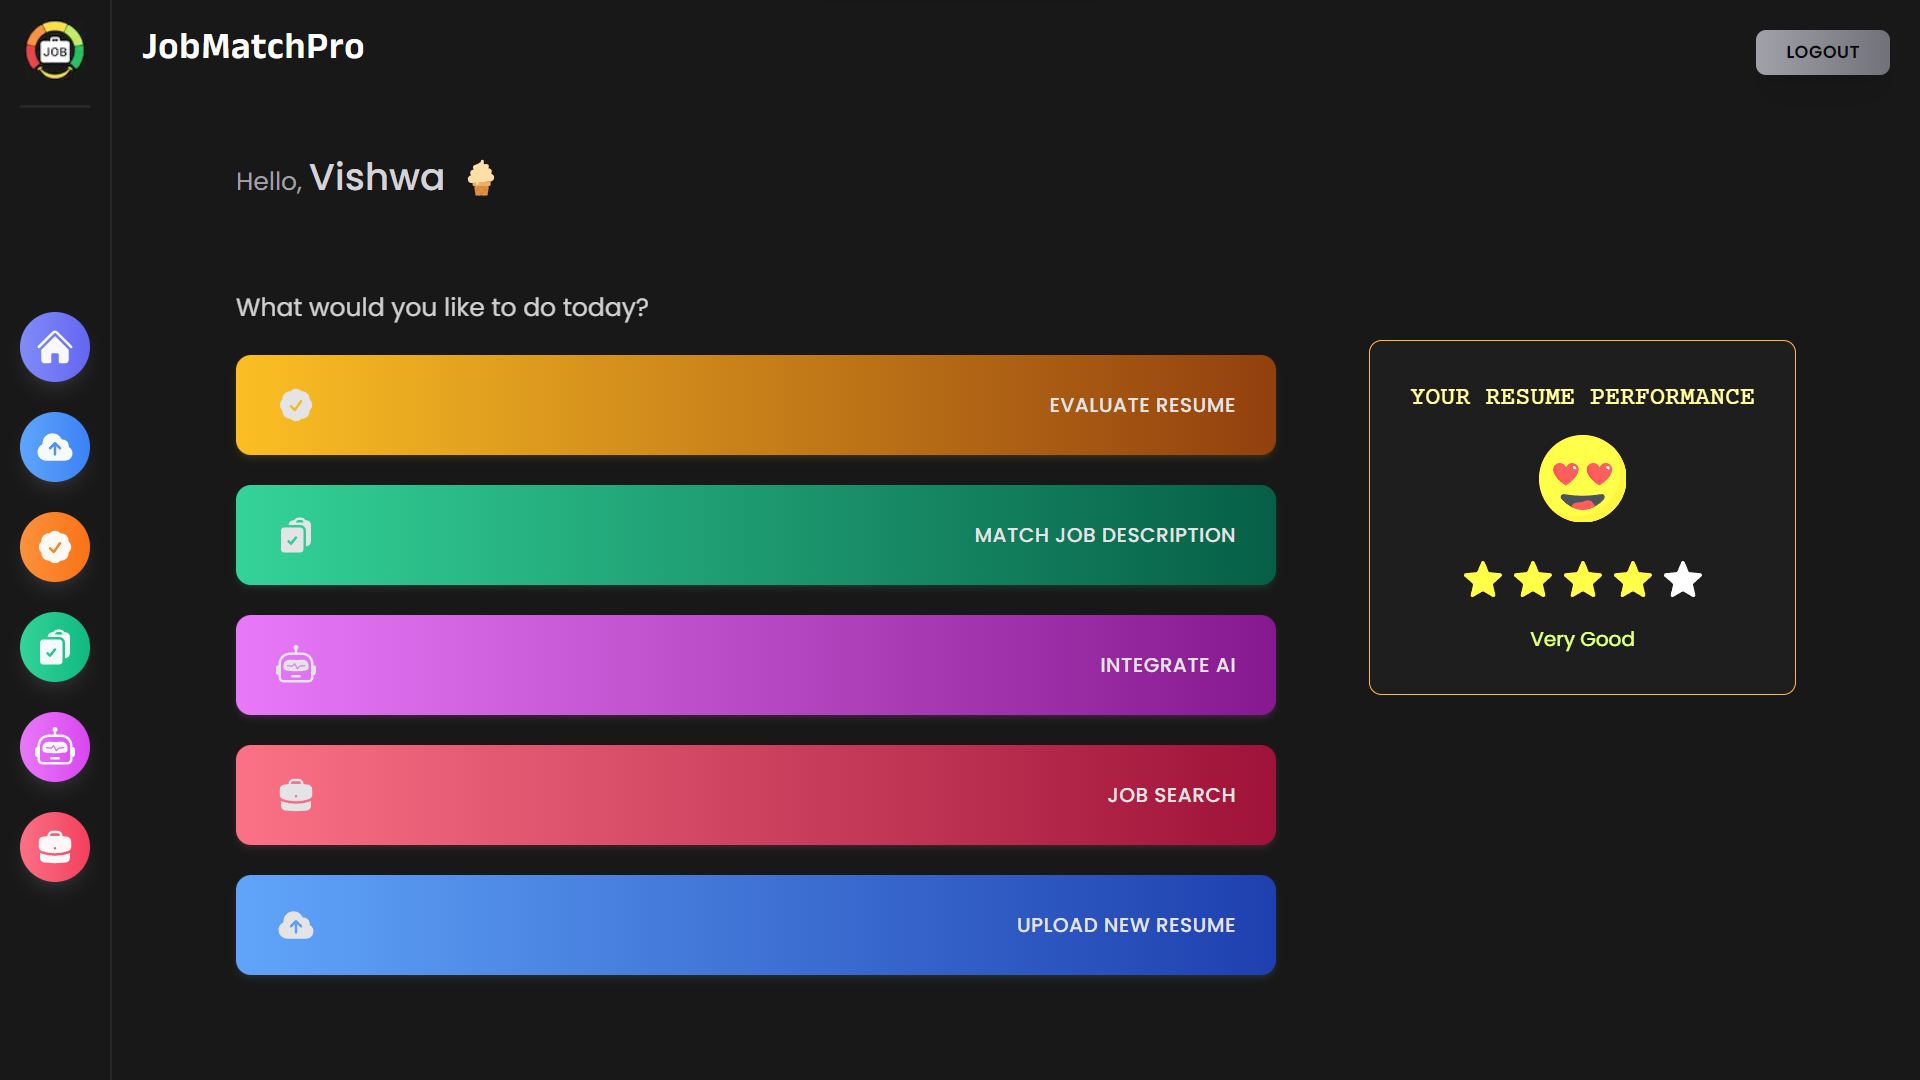
Task: Select the Integrate AI option
Action: pyautogui.click(x=755, y=665)
